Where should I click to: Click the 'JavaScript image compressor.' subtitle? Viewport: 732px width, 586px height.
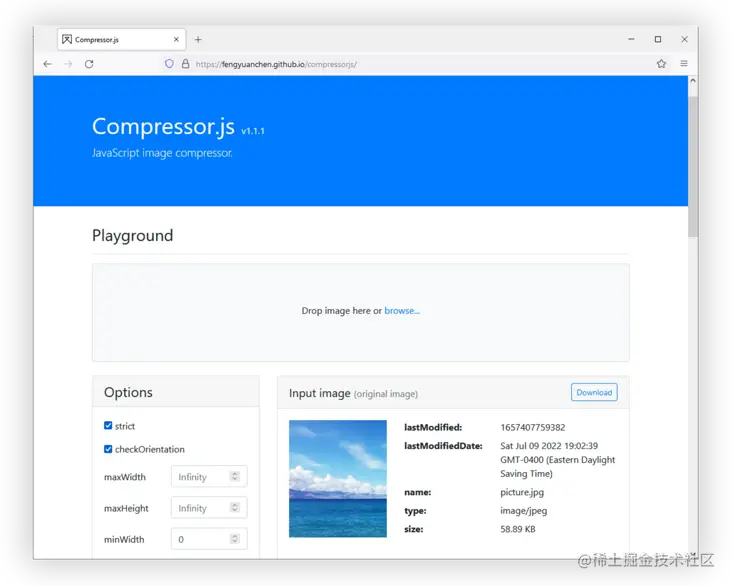[x=162, y=153]
